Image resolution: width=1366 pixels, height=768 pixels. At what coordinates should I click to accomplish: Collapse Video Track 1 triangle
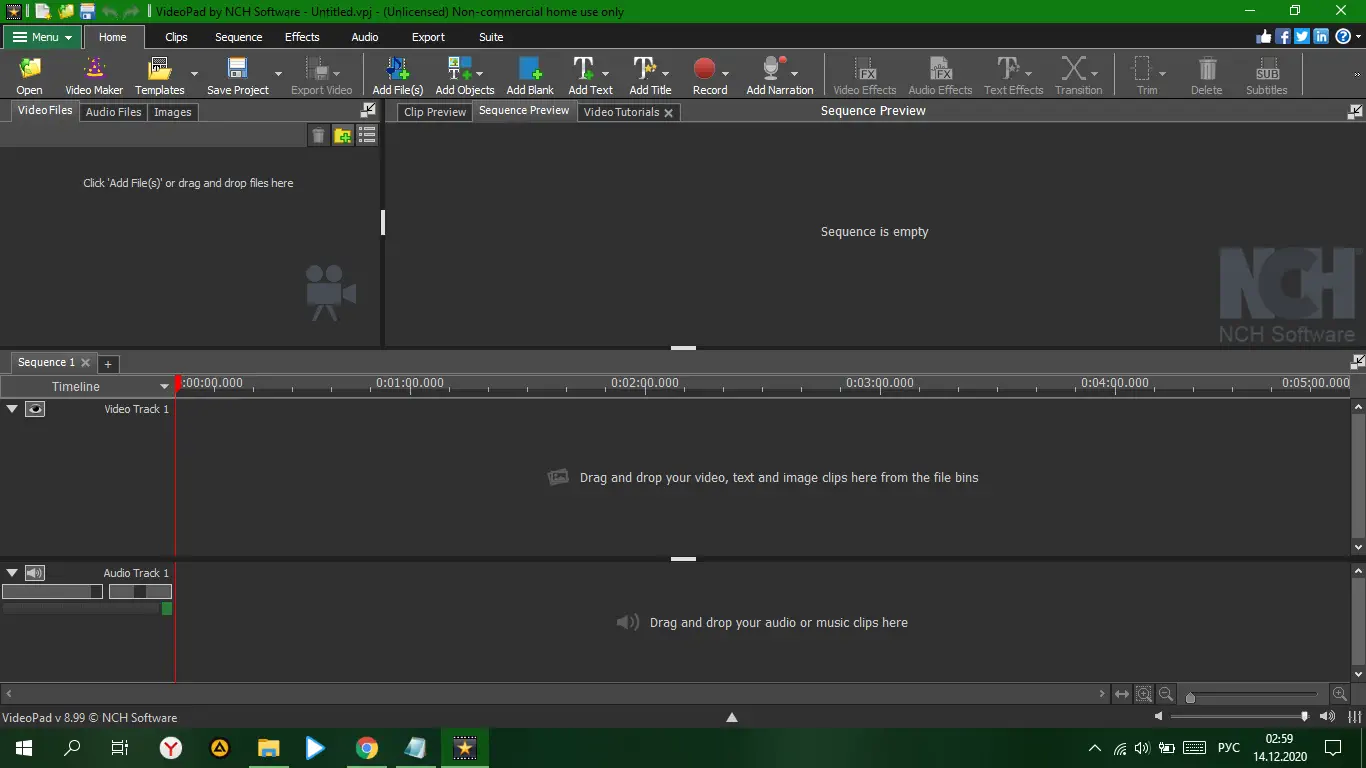click(x=12, y=409)
